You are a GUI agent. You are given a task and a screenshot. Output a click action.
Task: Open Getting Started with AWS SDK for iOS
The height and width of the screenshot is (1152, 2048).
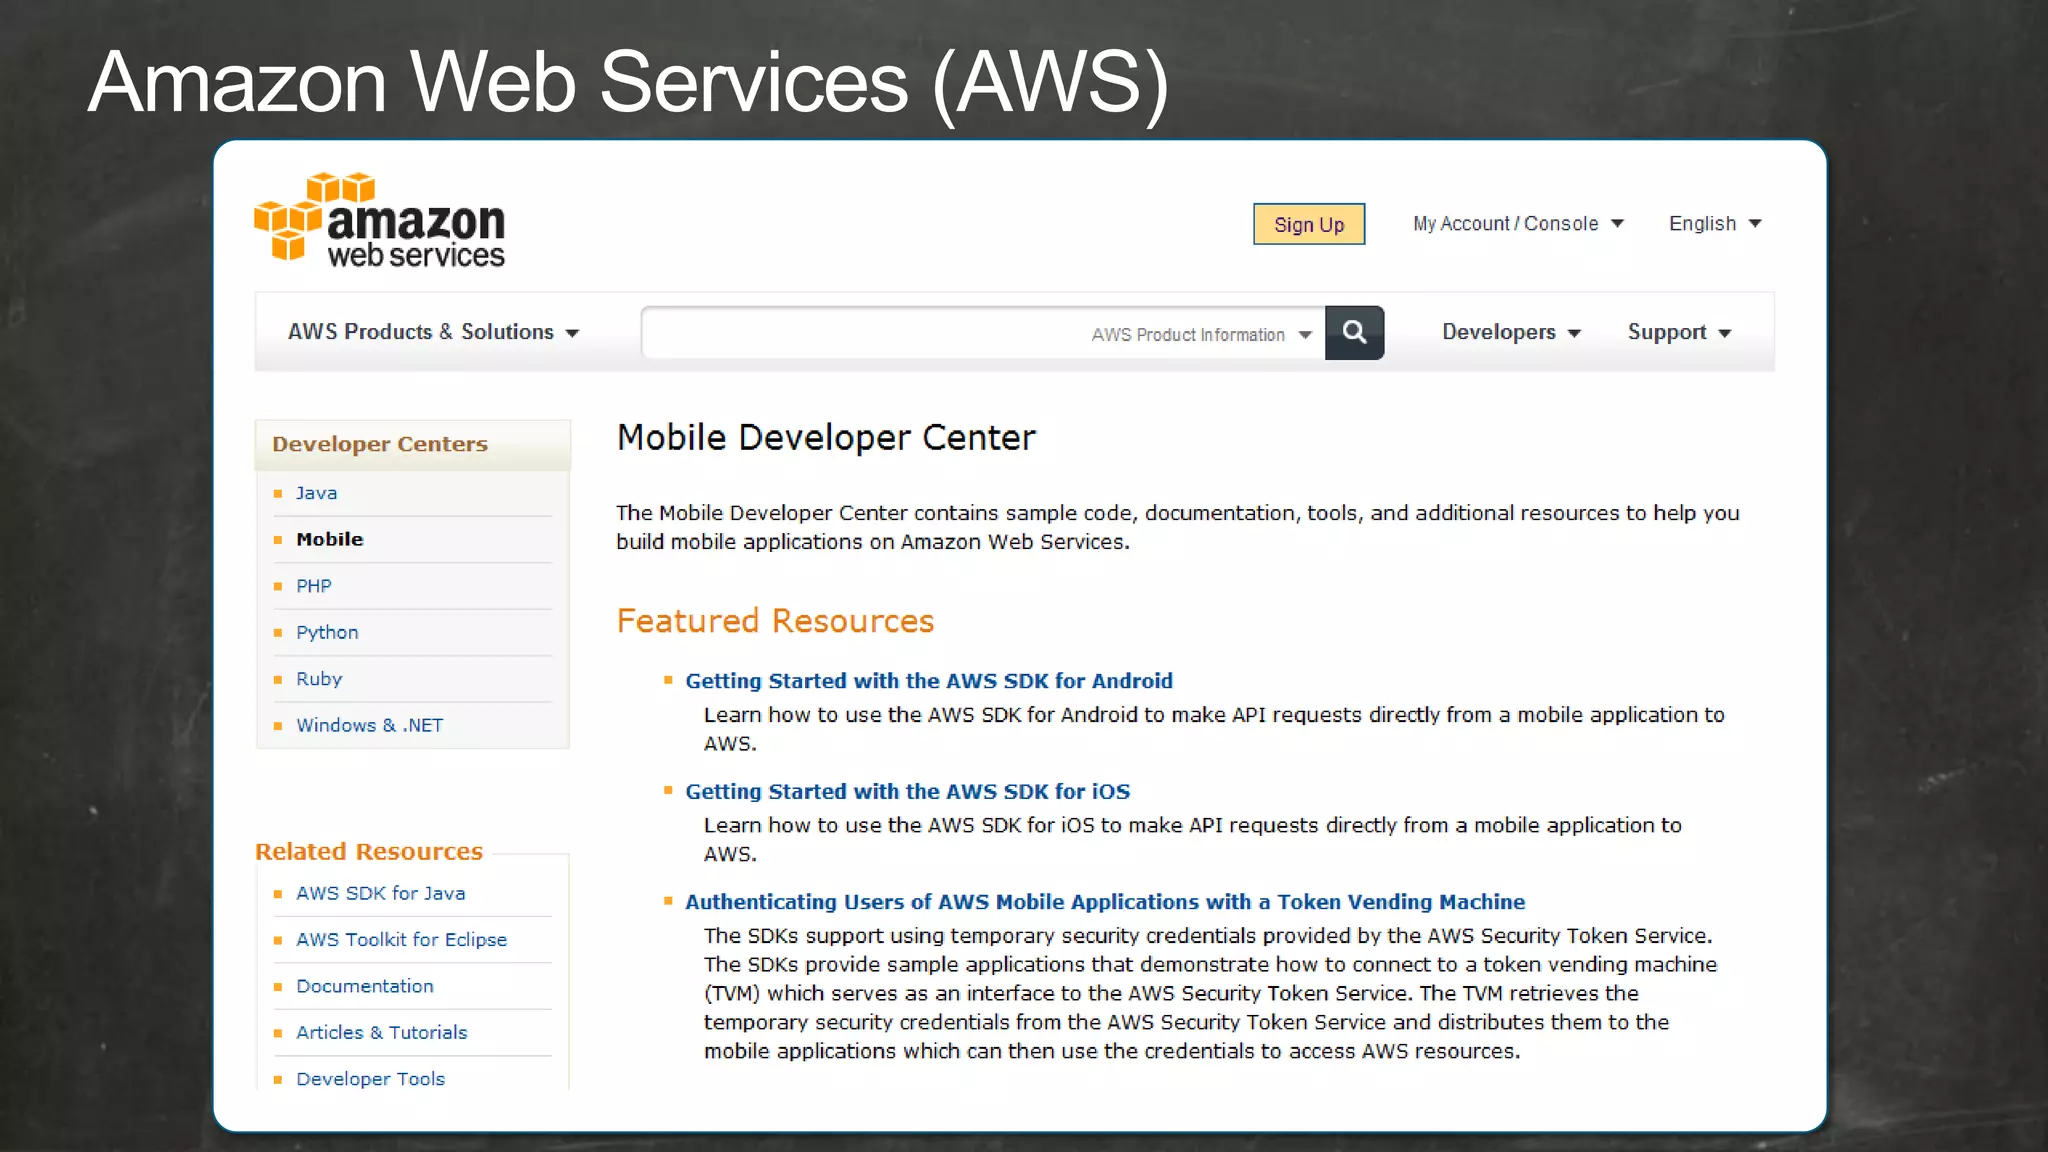coord(907,792)
